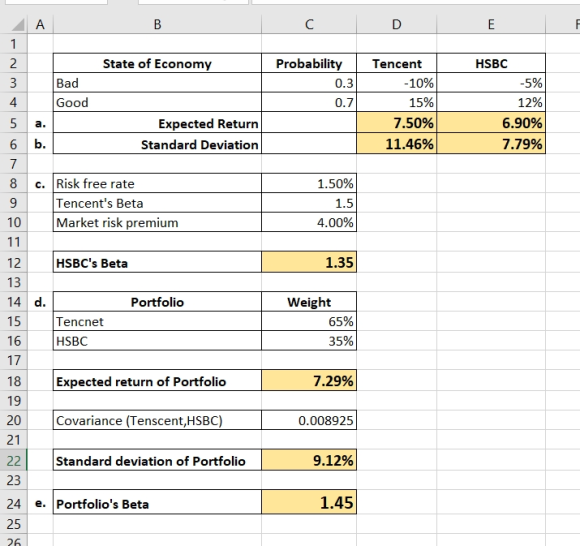Select row 22 header
The width and height of the screenshot is (580, 546).
tap(14, 461)
